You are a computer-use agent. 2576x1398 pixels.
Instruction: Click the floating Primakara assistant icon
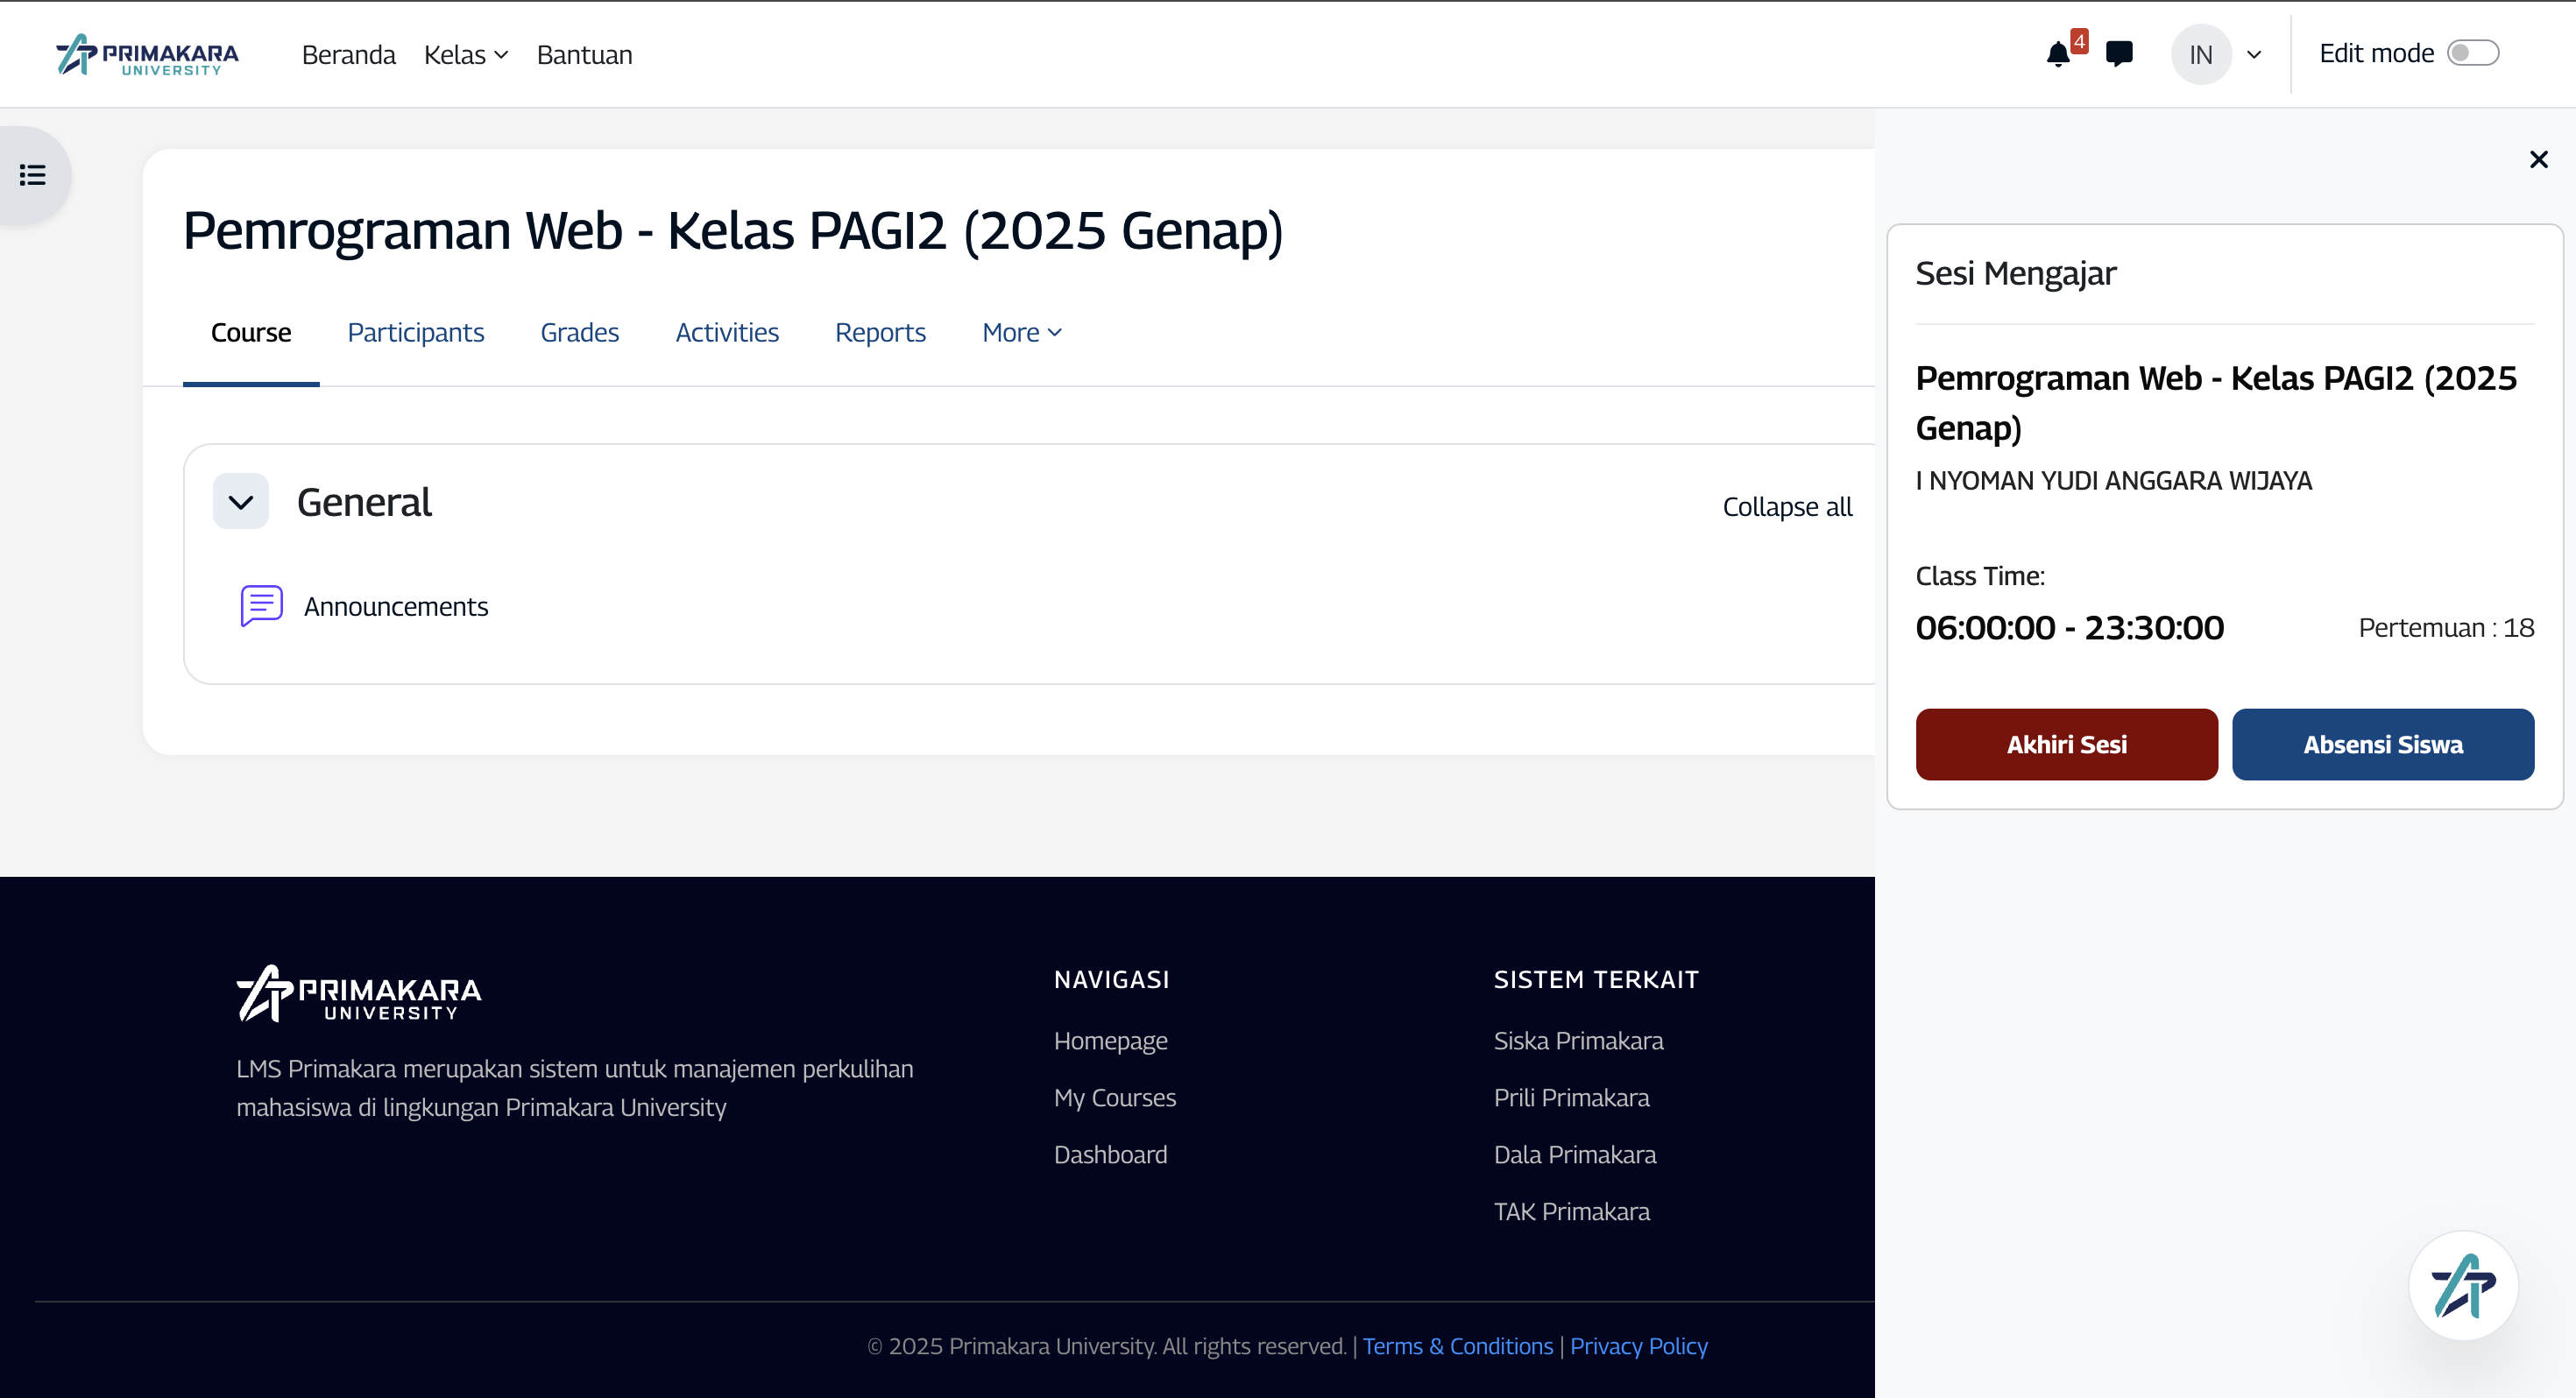[2463, 1286]
